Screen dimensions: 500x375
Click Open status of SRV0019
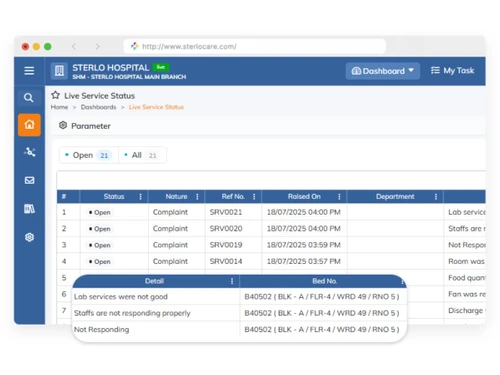click(x=99, y=245)
